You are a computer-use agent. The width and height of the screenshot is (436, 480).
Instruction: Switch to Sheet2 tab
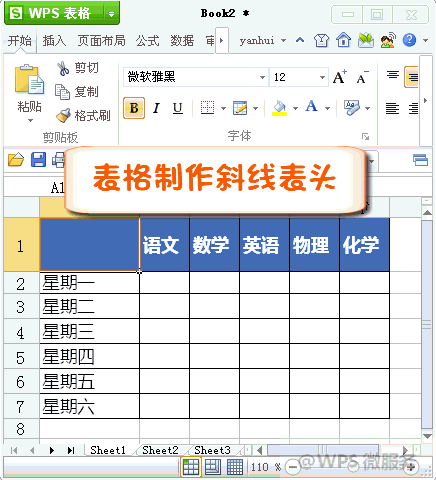coord(160,450)
